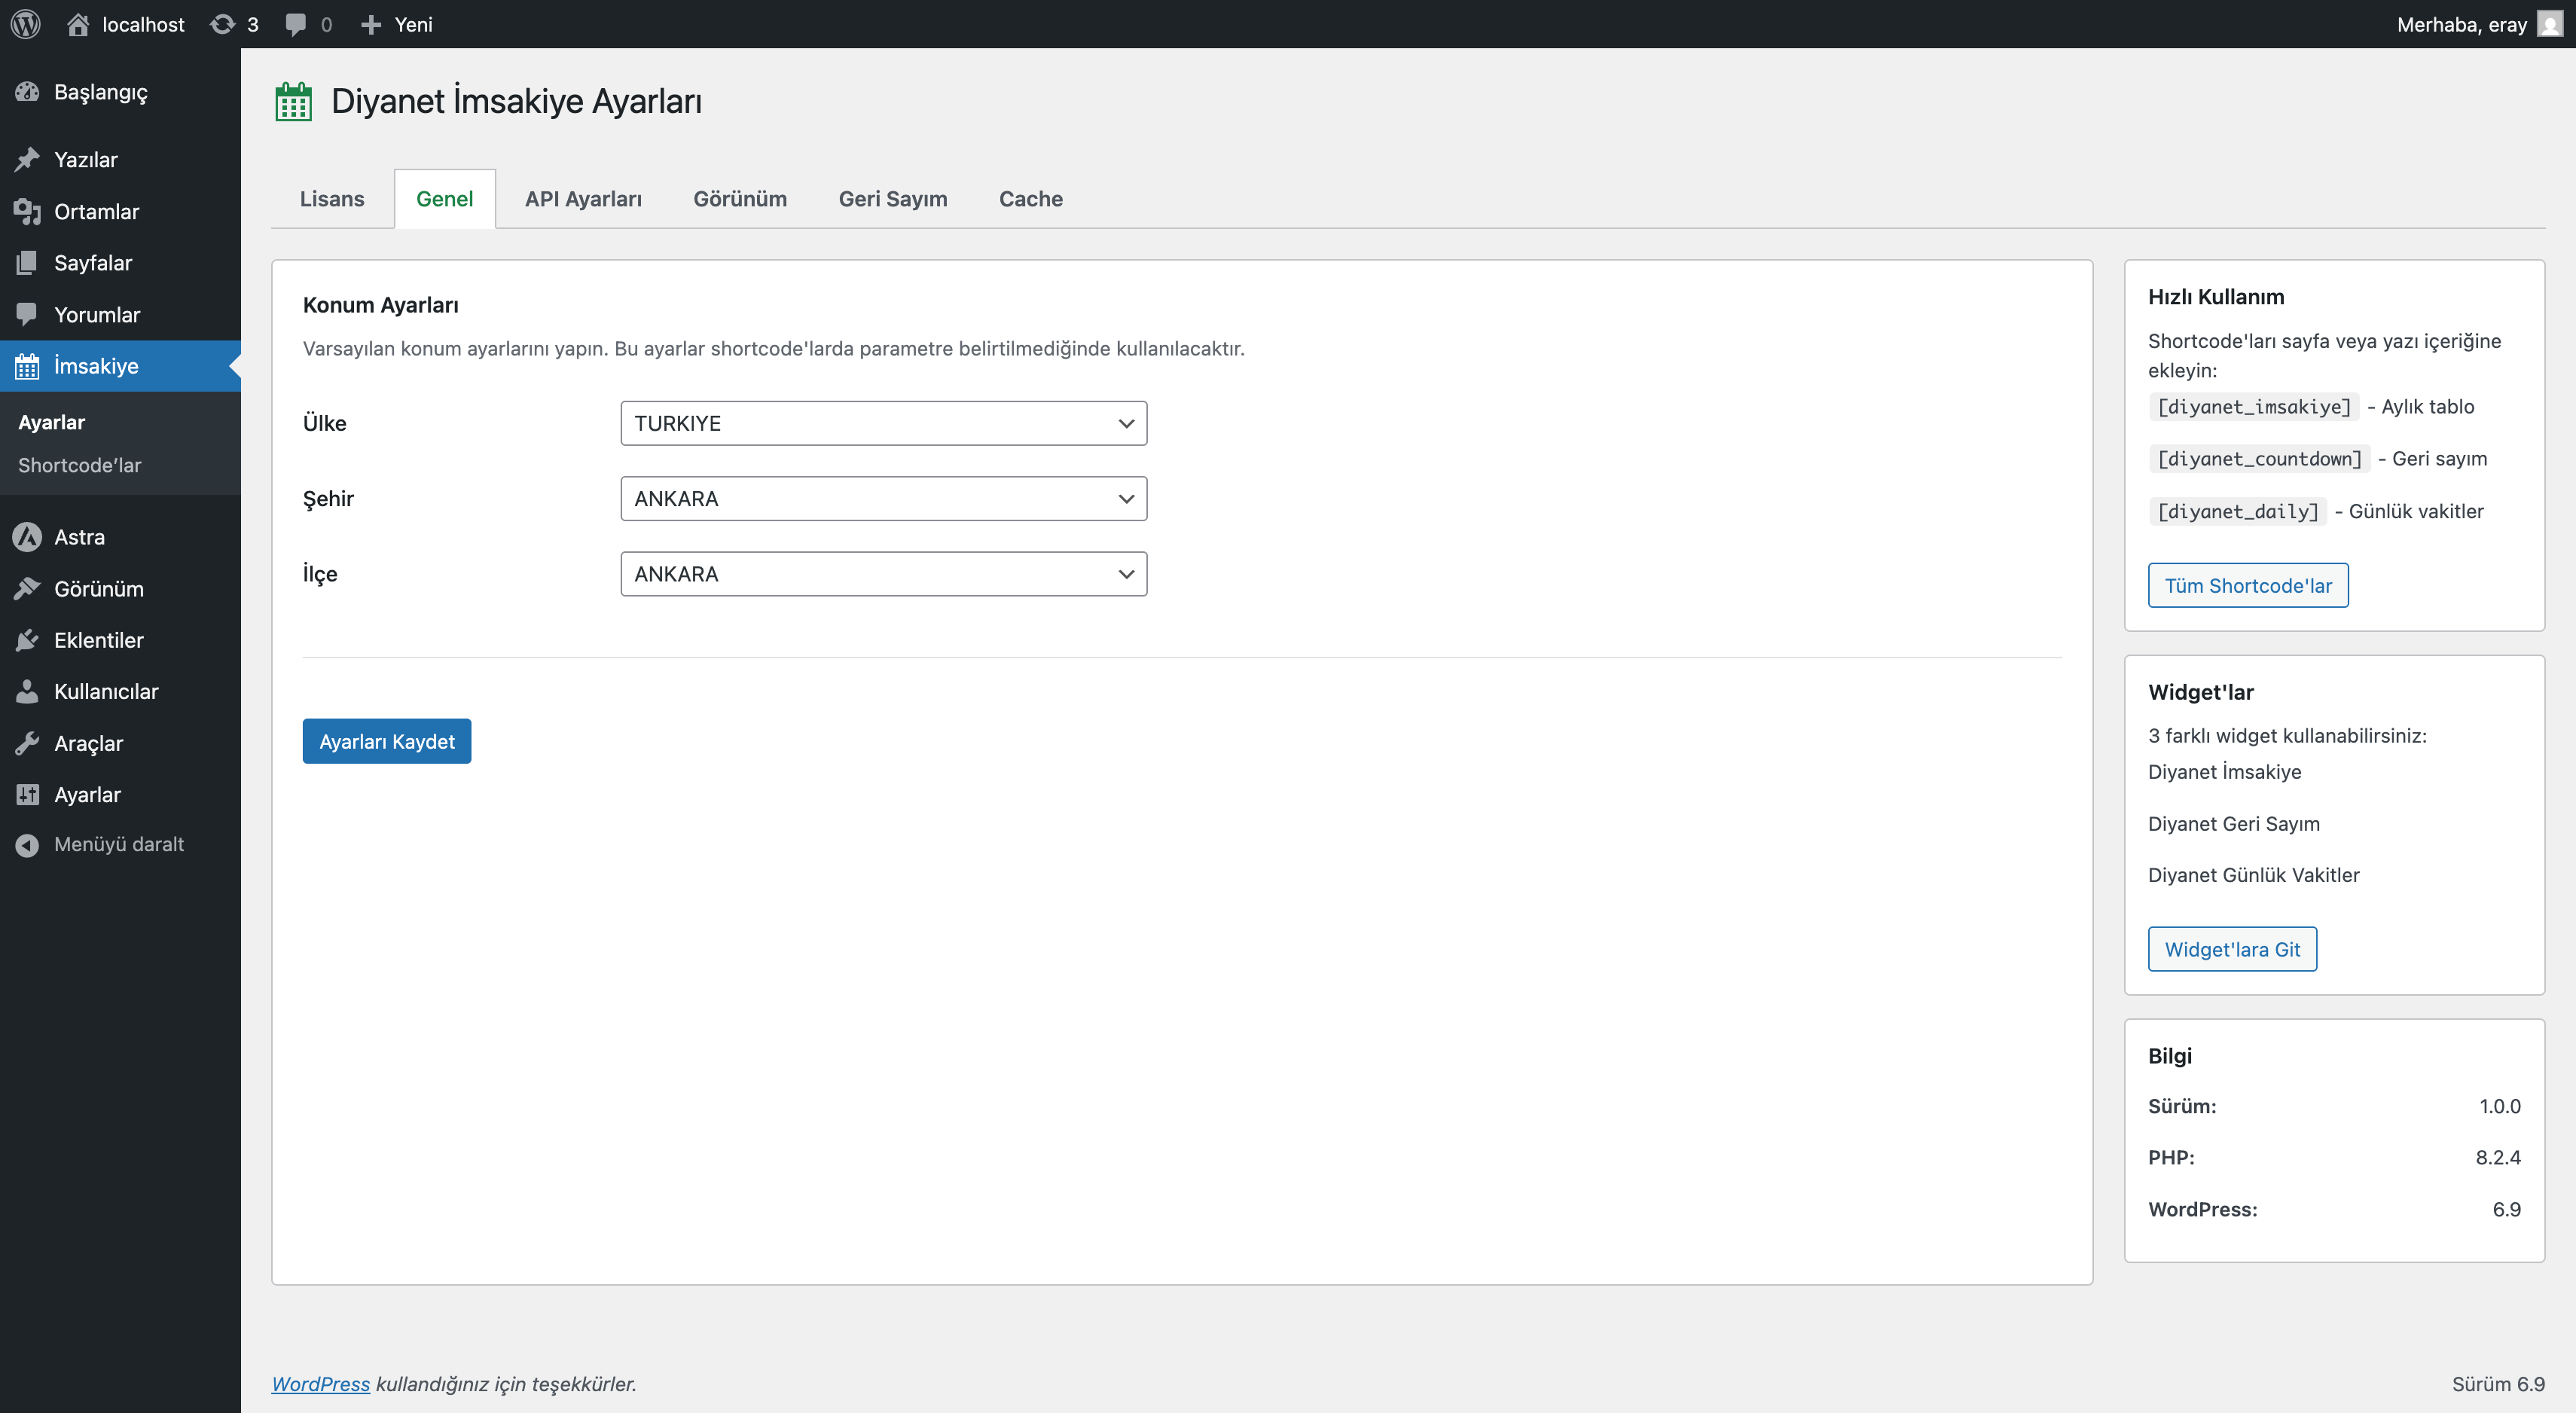The image size is (2576, 1413).
Task: Switch to the Lisans tab
Action: click(332, 199)
